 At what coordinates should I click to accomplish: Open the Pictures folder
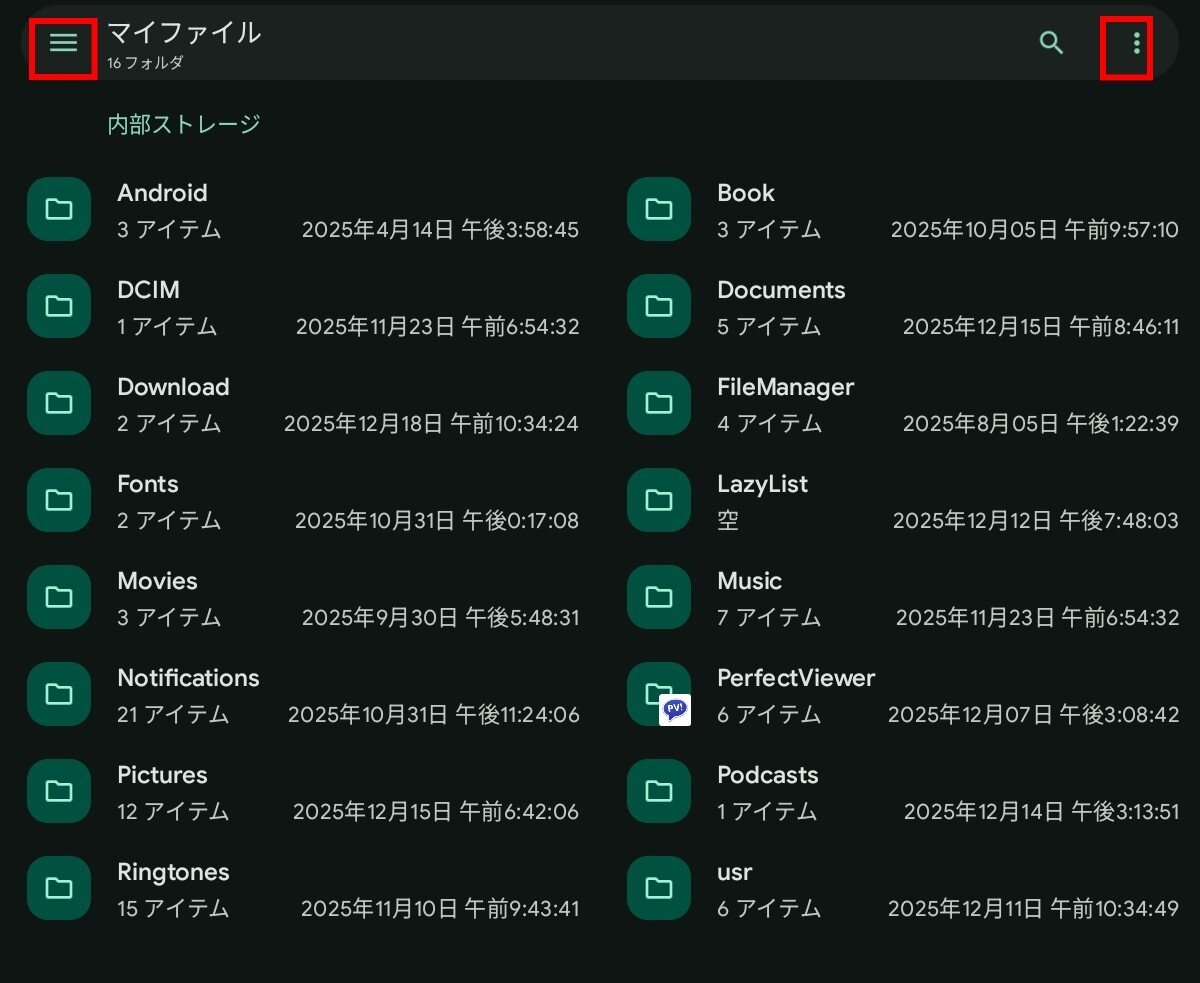pos(162,775)
